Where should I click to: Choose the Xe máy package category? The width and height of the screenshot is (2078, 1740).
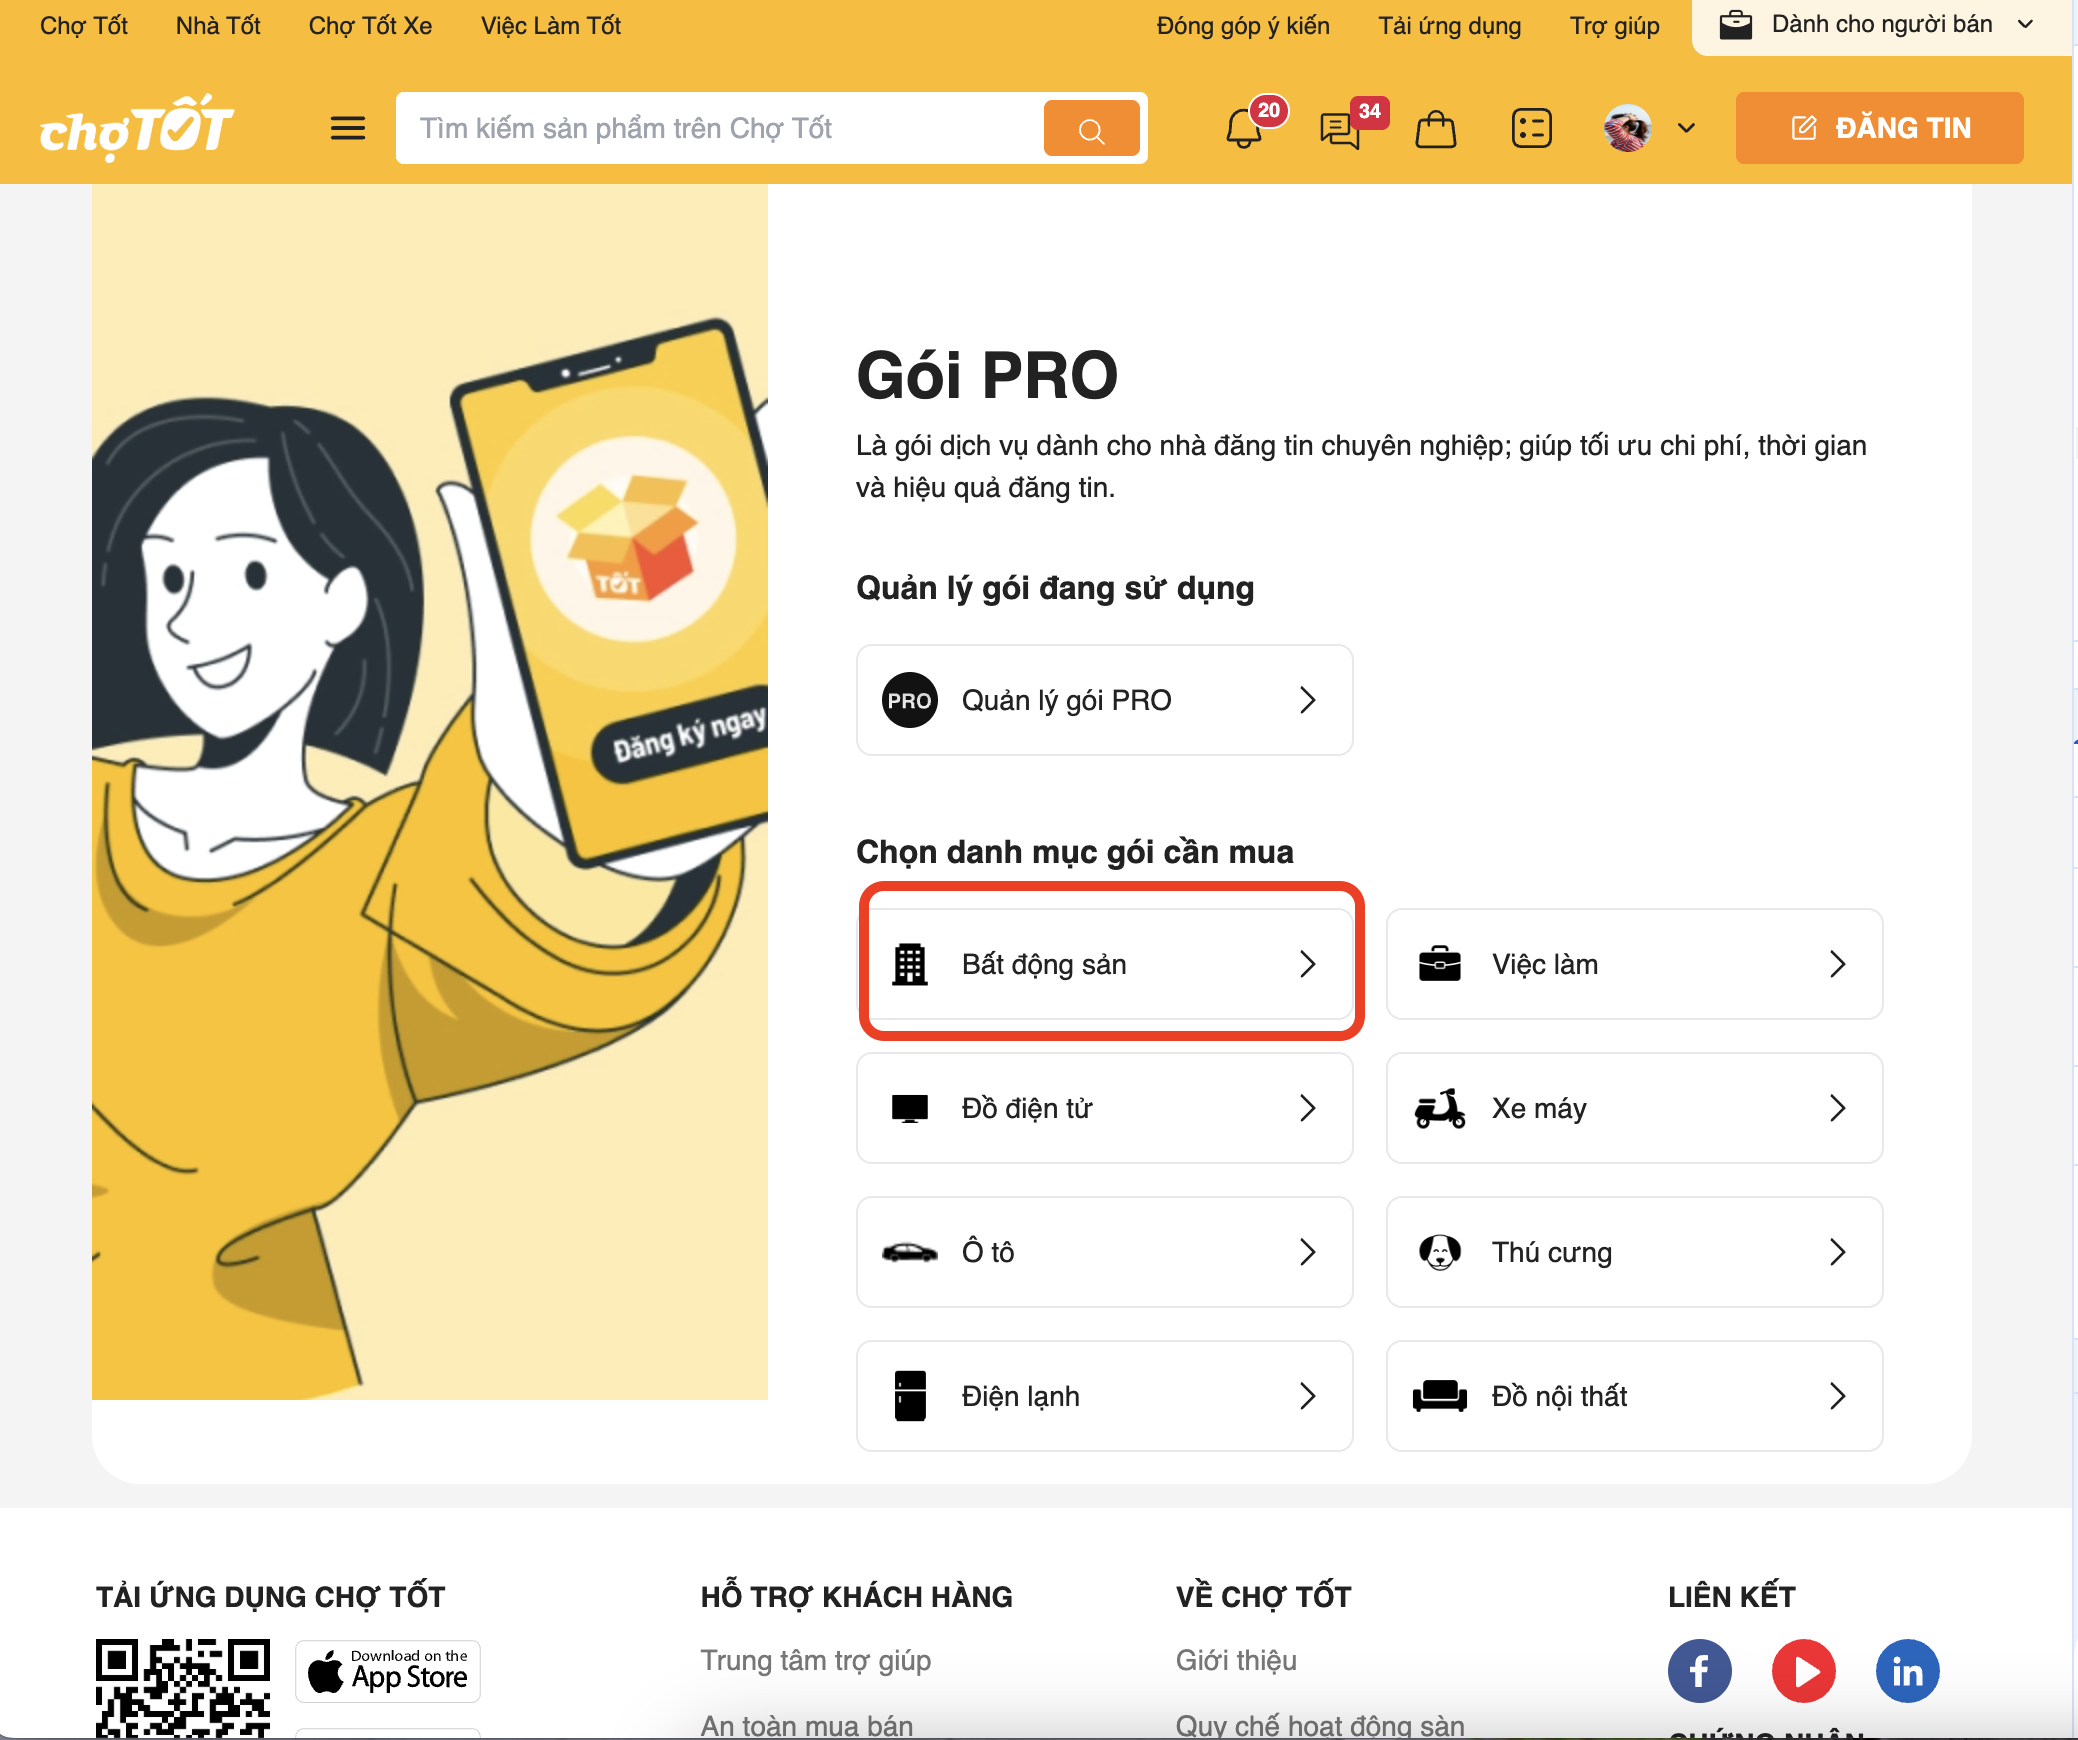point(1634,1108)
